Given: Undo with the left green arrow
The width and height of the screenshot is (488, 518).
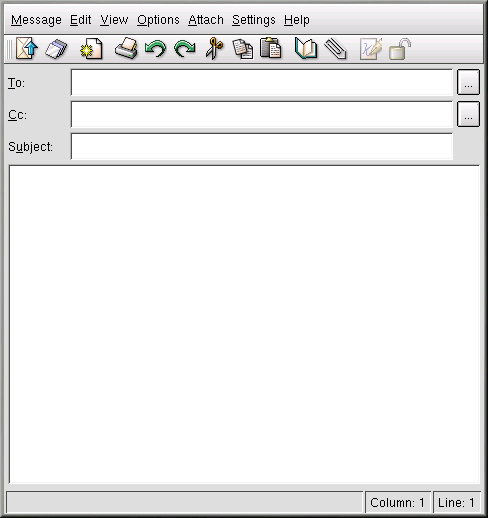Looking at the screenshot, I should 155,49.
